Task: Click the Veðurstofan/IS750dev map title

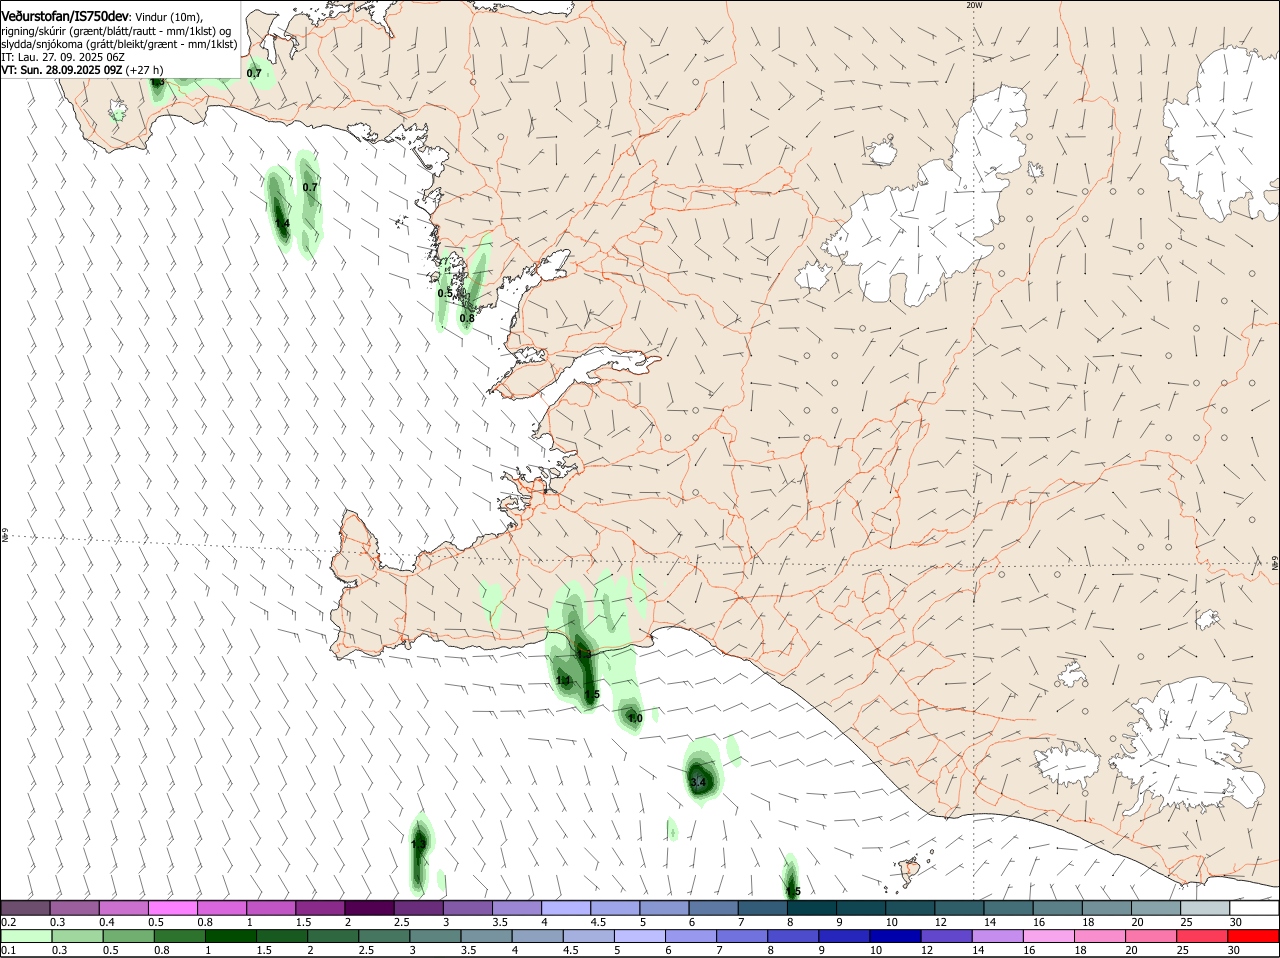Action: pyautogui.click(x=65, y=17)
